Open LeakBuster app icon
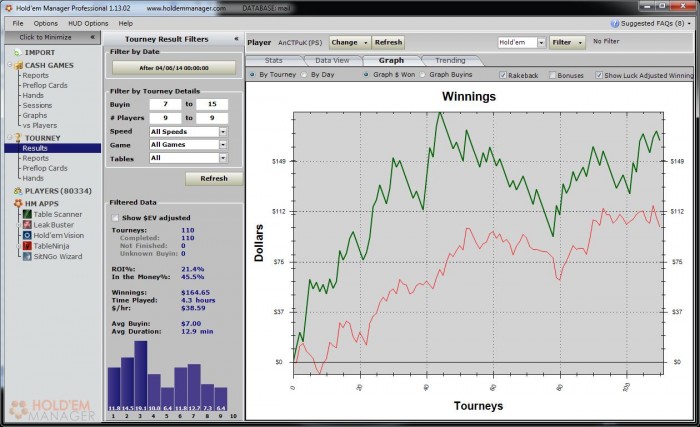Viewport: 700px width, 427px height. click(x=27, y=225)
